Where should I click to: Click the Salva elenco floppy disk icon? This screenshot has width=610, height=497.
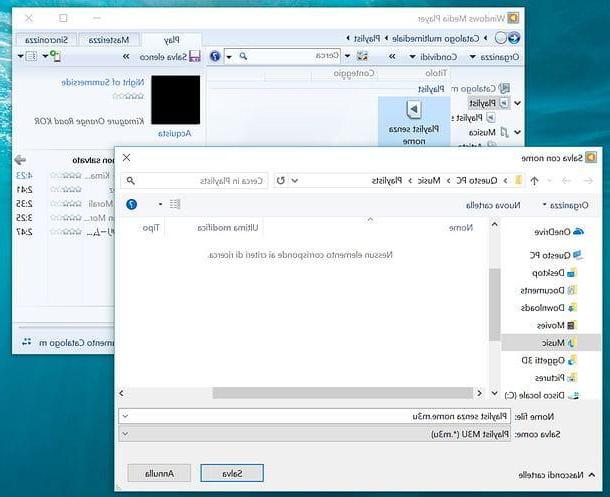point(195,56)
